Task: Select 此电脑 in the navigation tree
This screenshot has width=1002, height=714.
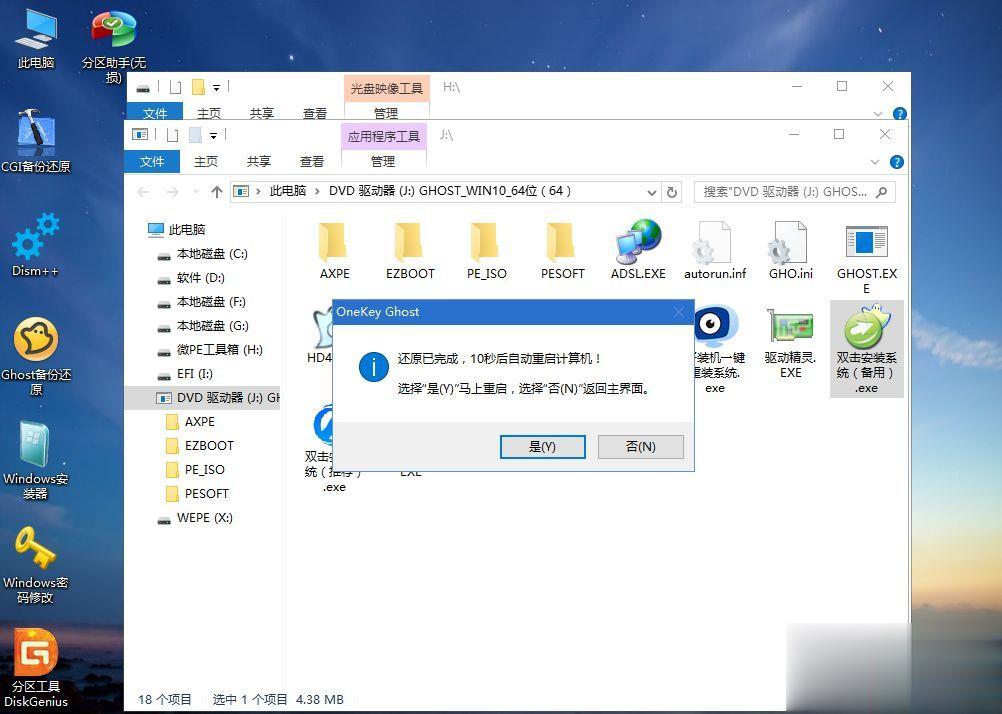Action: (187, 229)
